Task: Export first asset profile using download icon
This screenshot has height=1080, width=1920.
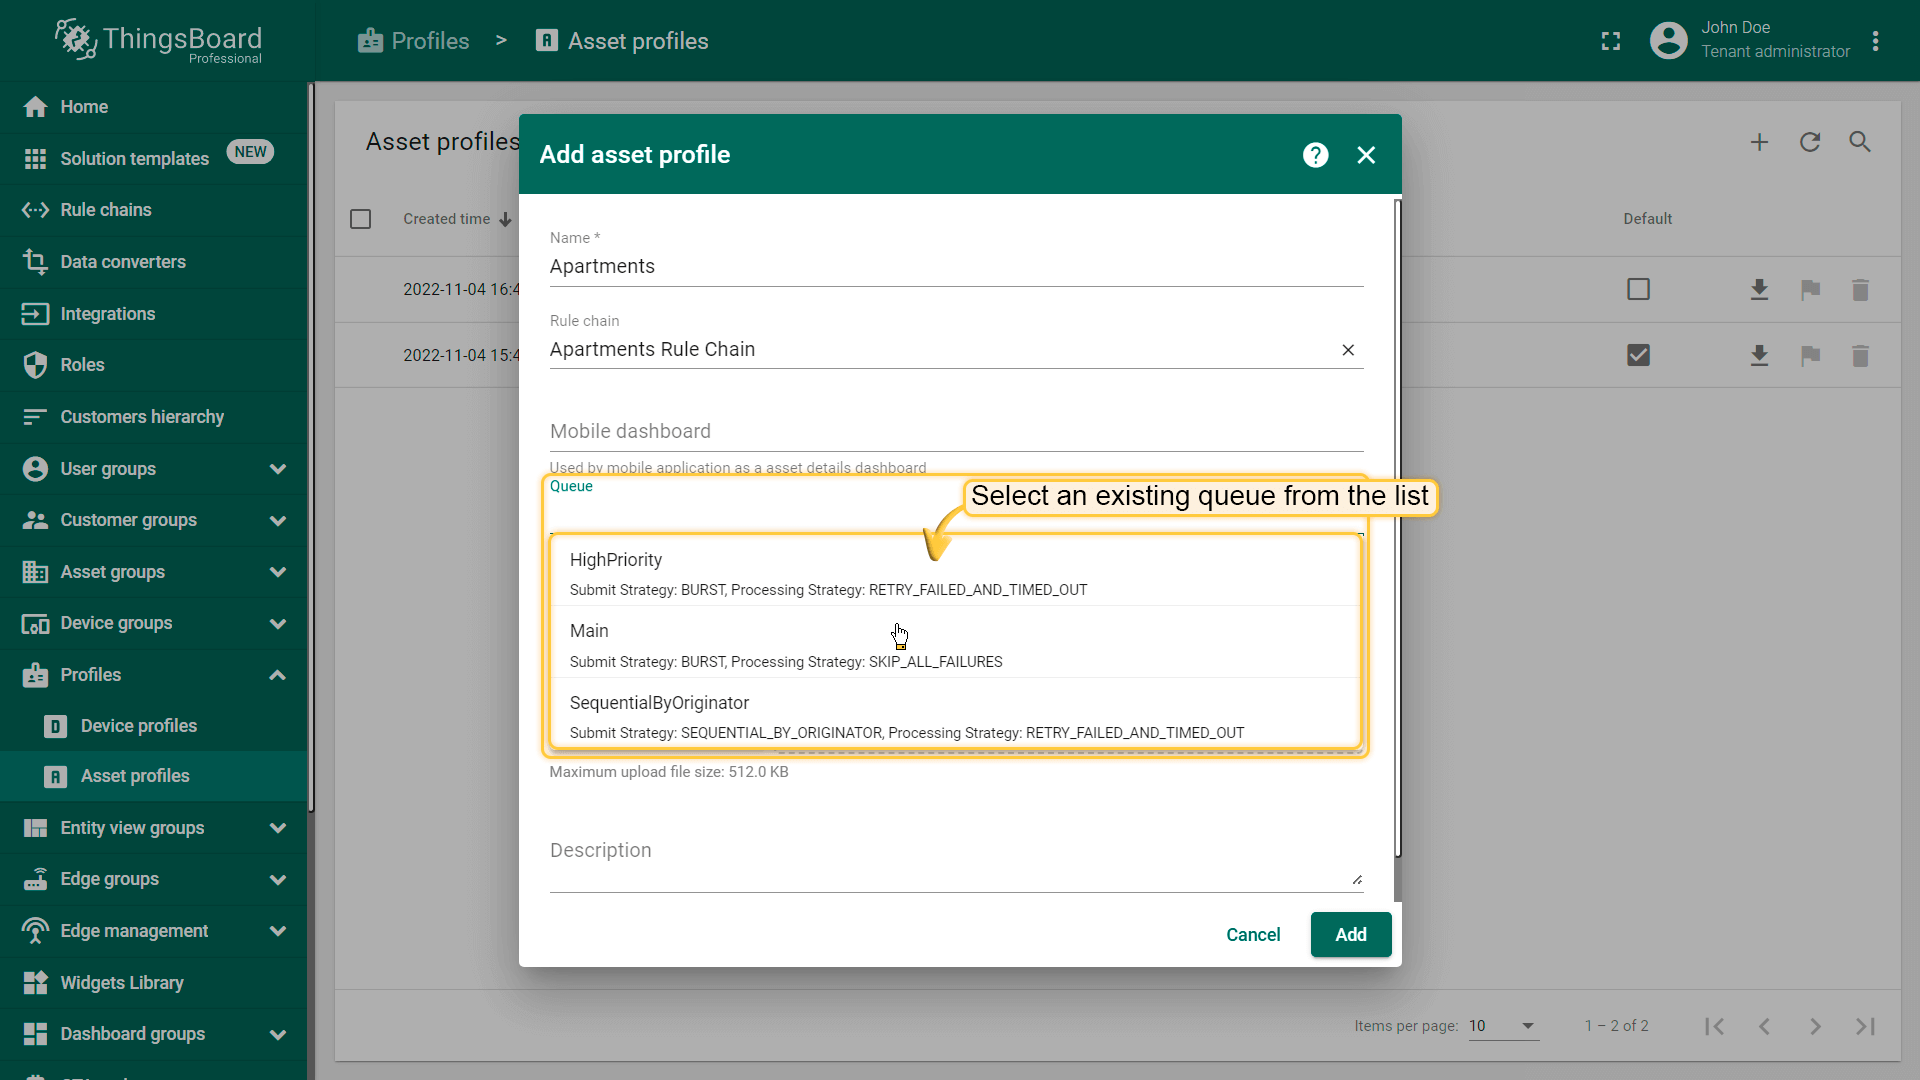Action: point(1759,290)
